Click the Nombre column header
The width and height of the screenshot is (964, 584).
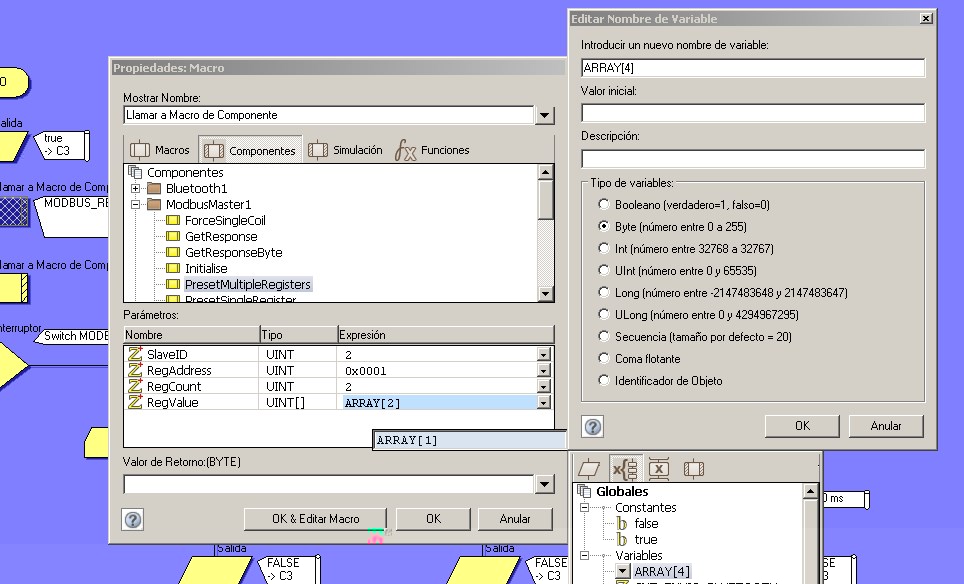[191, 335]
